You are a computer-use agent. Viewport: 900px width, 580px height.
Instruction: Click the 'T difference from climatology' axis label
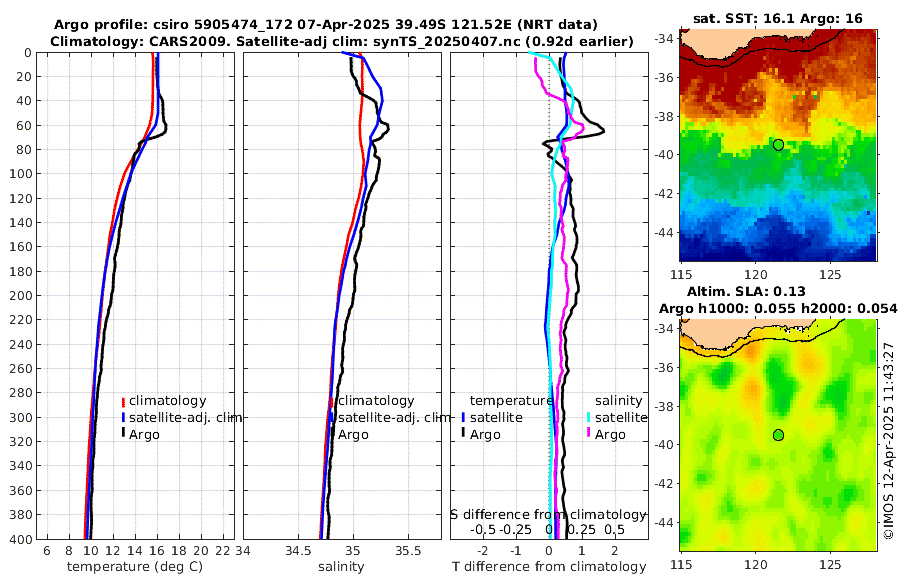pyautogui.click(x=549, y=567)
